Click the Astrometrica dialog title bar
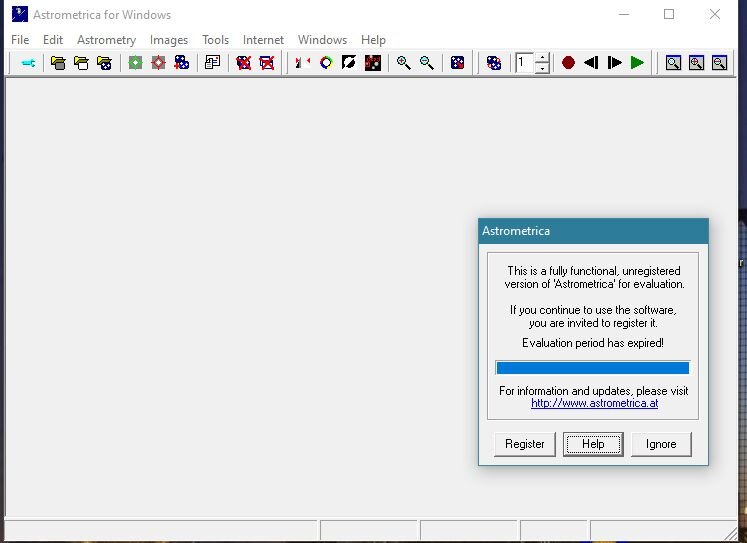The width and height of the screenshot is (747, 543). point(593,231)
